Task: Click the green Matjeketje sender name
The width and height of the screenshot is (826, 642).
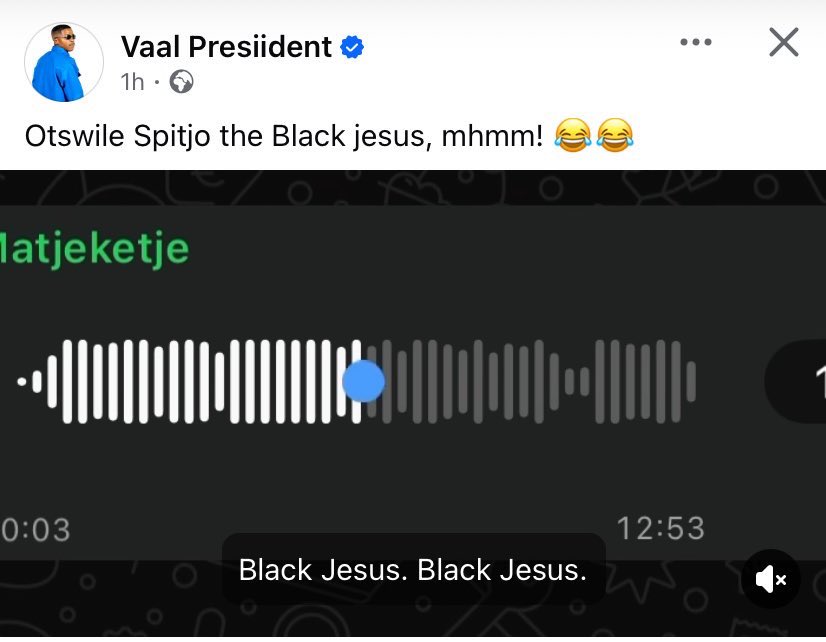Action: pos(94,249)
